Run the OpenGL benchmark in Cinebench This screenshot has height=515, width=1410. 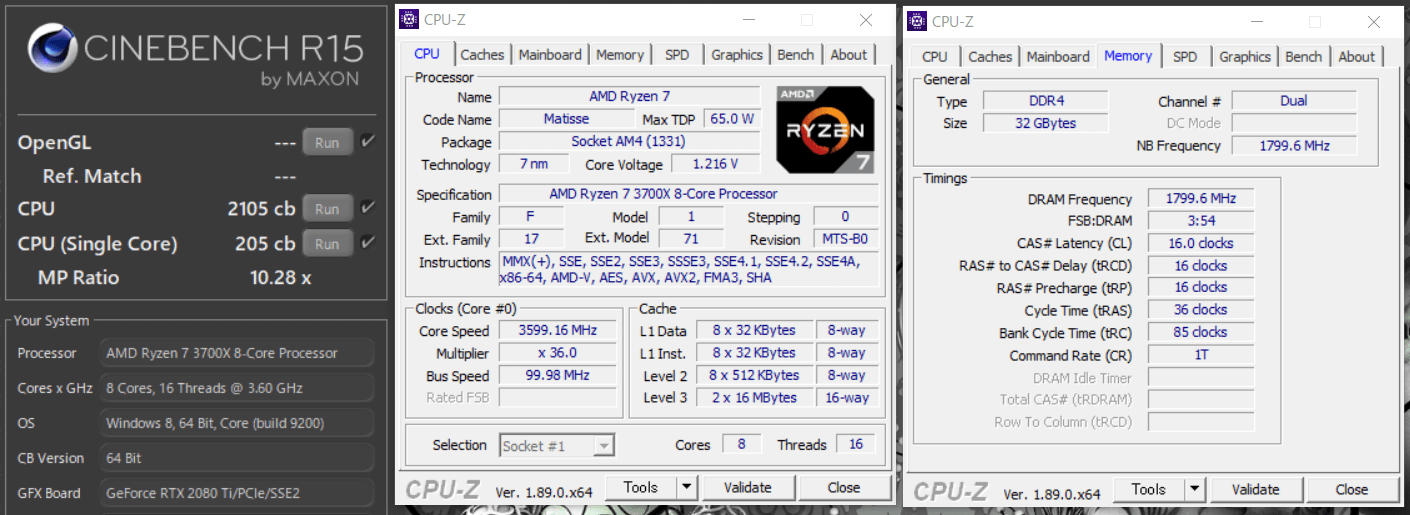[327, 143]
